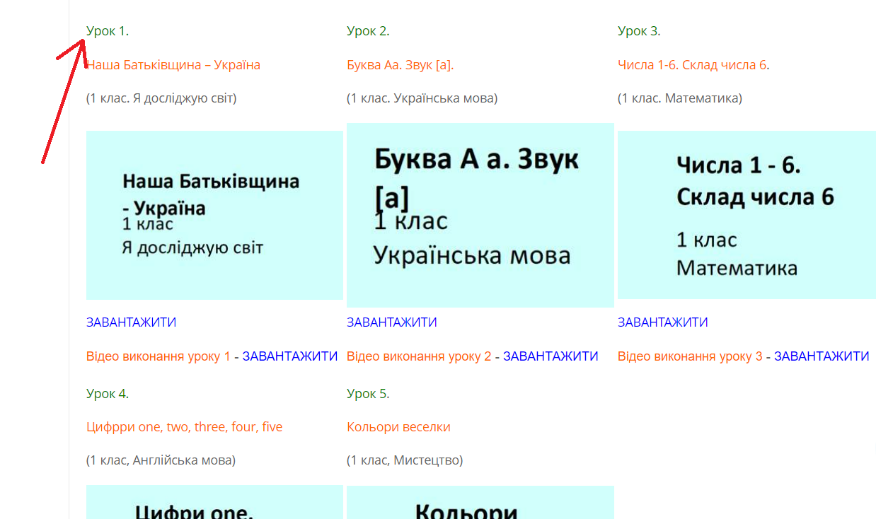Click the 'Кольори' thumbnail under Урок 5
Image resolution: width=876 pixels, height=519 pixels.
pos(479,503)
